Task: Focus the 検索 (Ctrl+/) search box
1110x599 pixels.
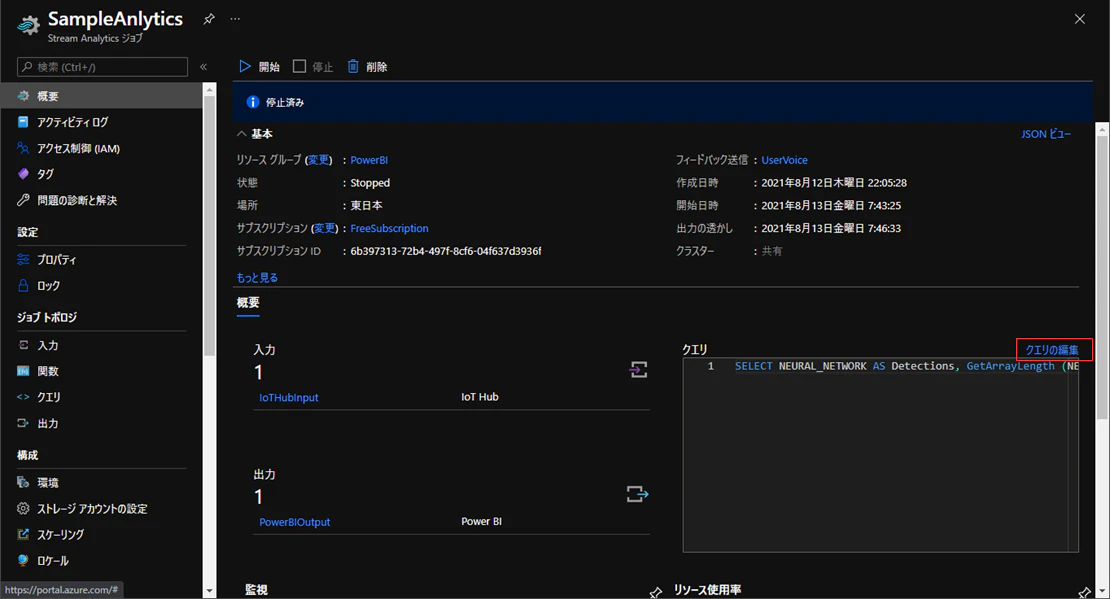Action: pyautogui.click(x=103, y=67)
